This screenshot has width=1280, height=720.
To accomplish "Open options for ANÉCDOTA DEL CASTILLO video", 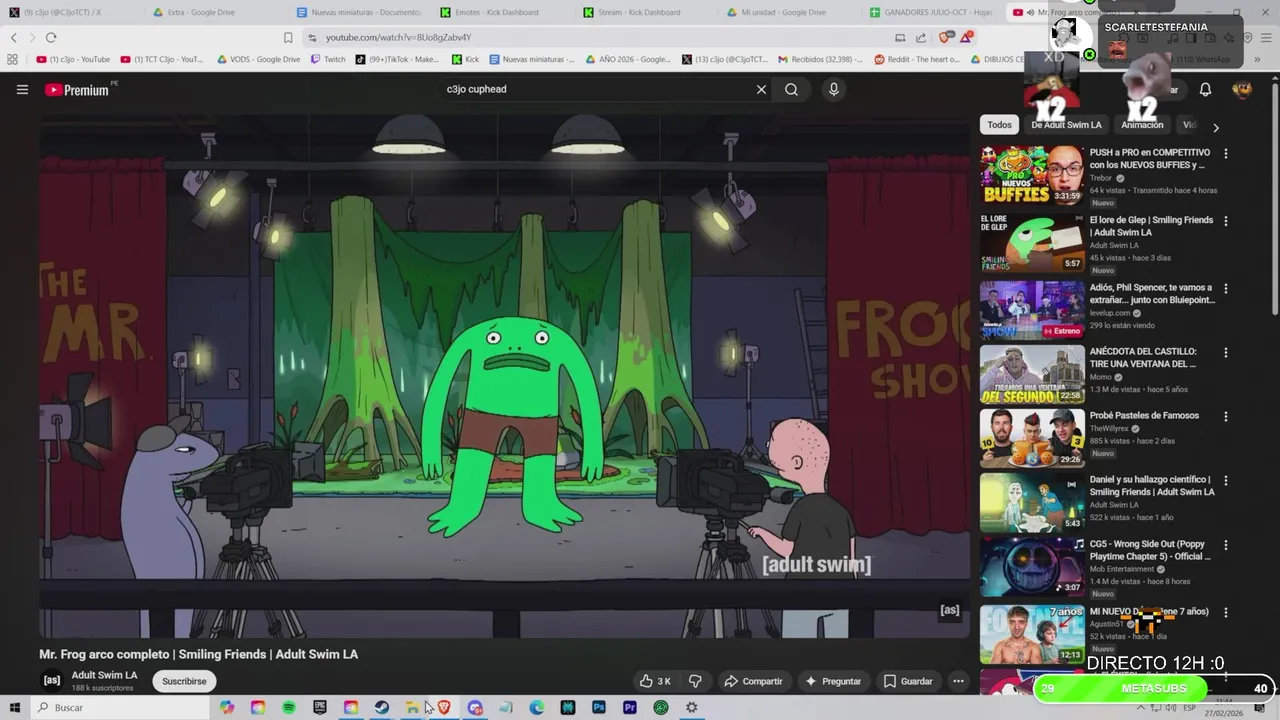I will [1226, 353].
